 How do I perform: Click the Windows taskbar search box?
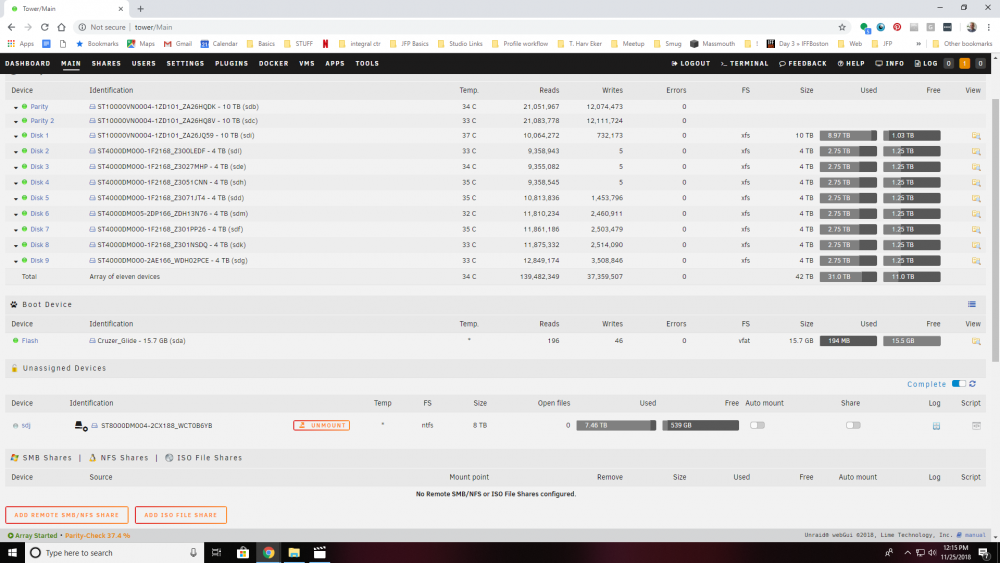115,553
